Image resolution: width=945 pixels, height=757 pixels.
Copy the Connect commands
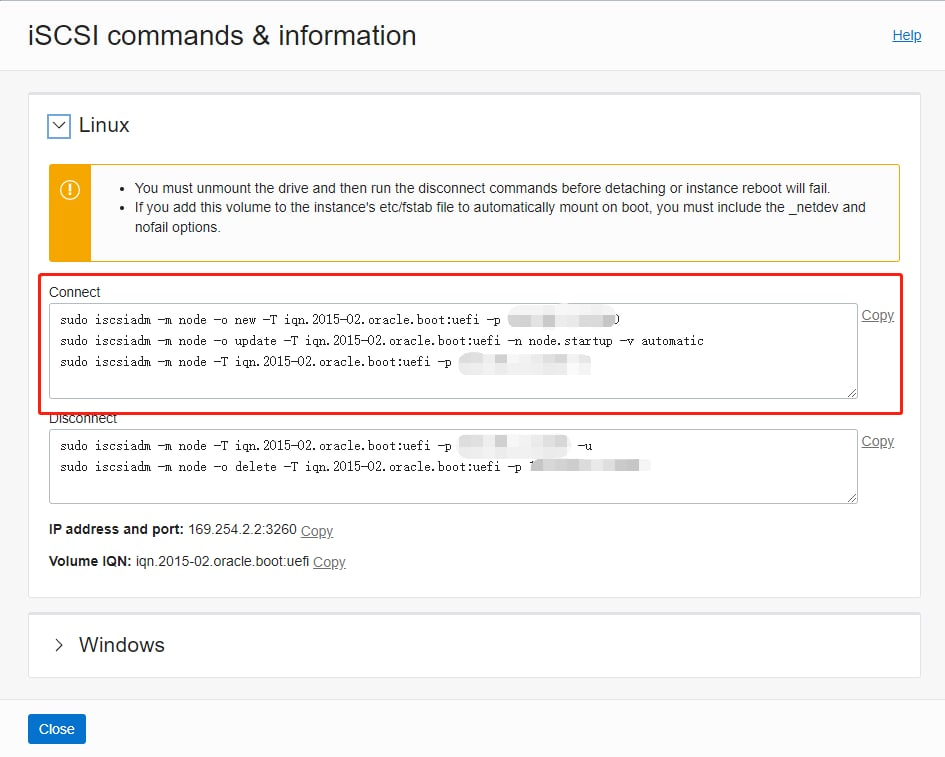(877, 315)
